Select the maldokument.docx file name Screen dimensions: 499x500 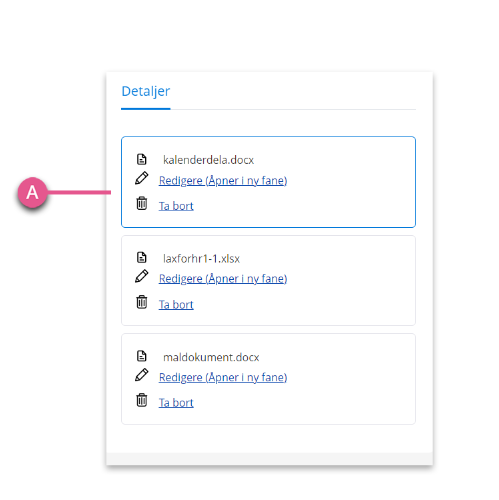coord(211,357)
